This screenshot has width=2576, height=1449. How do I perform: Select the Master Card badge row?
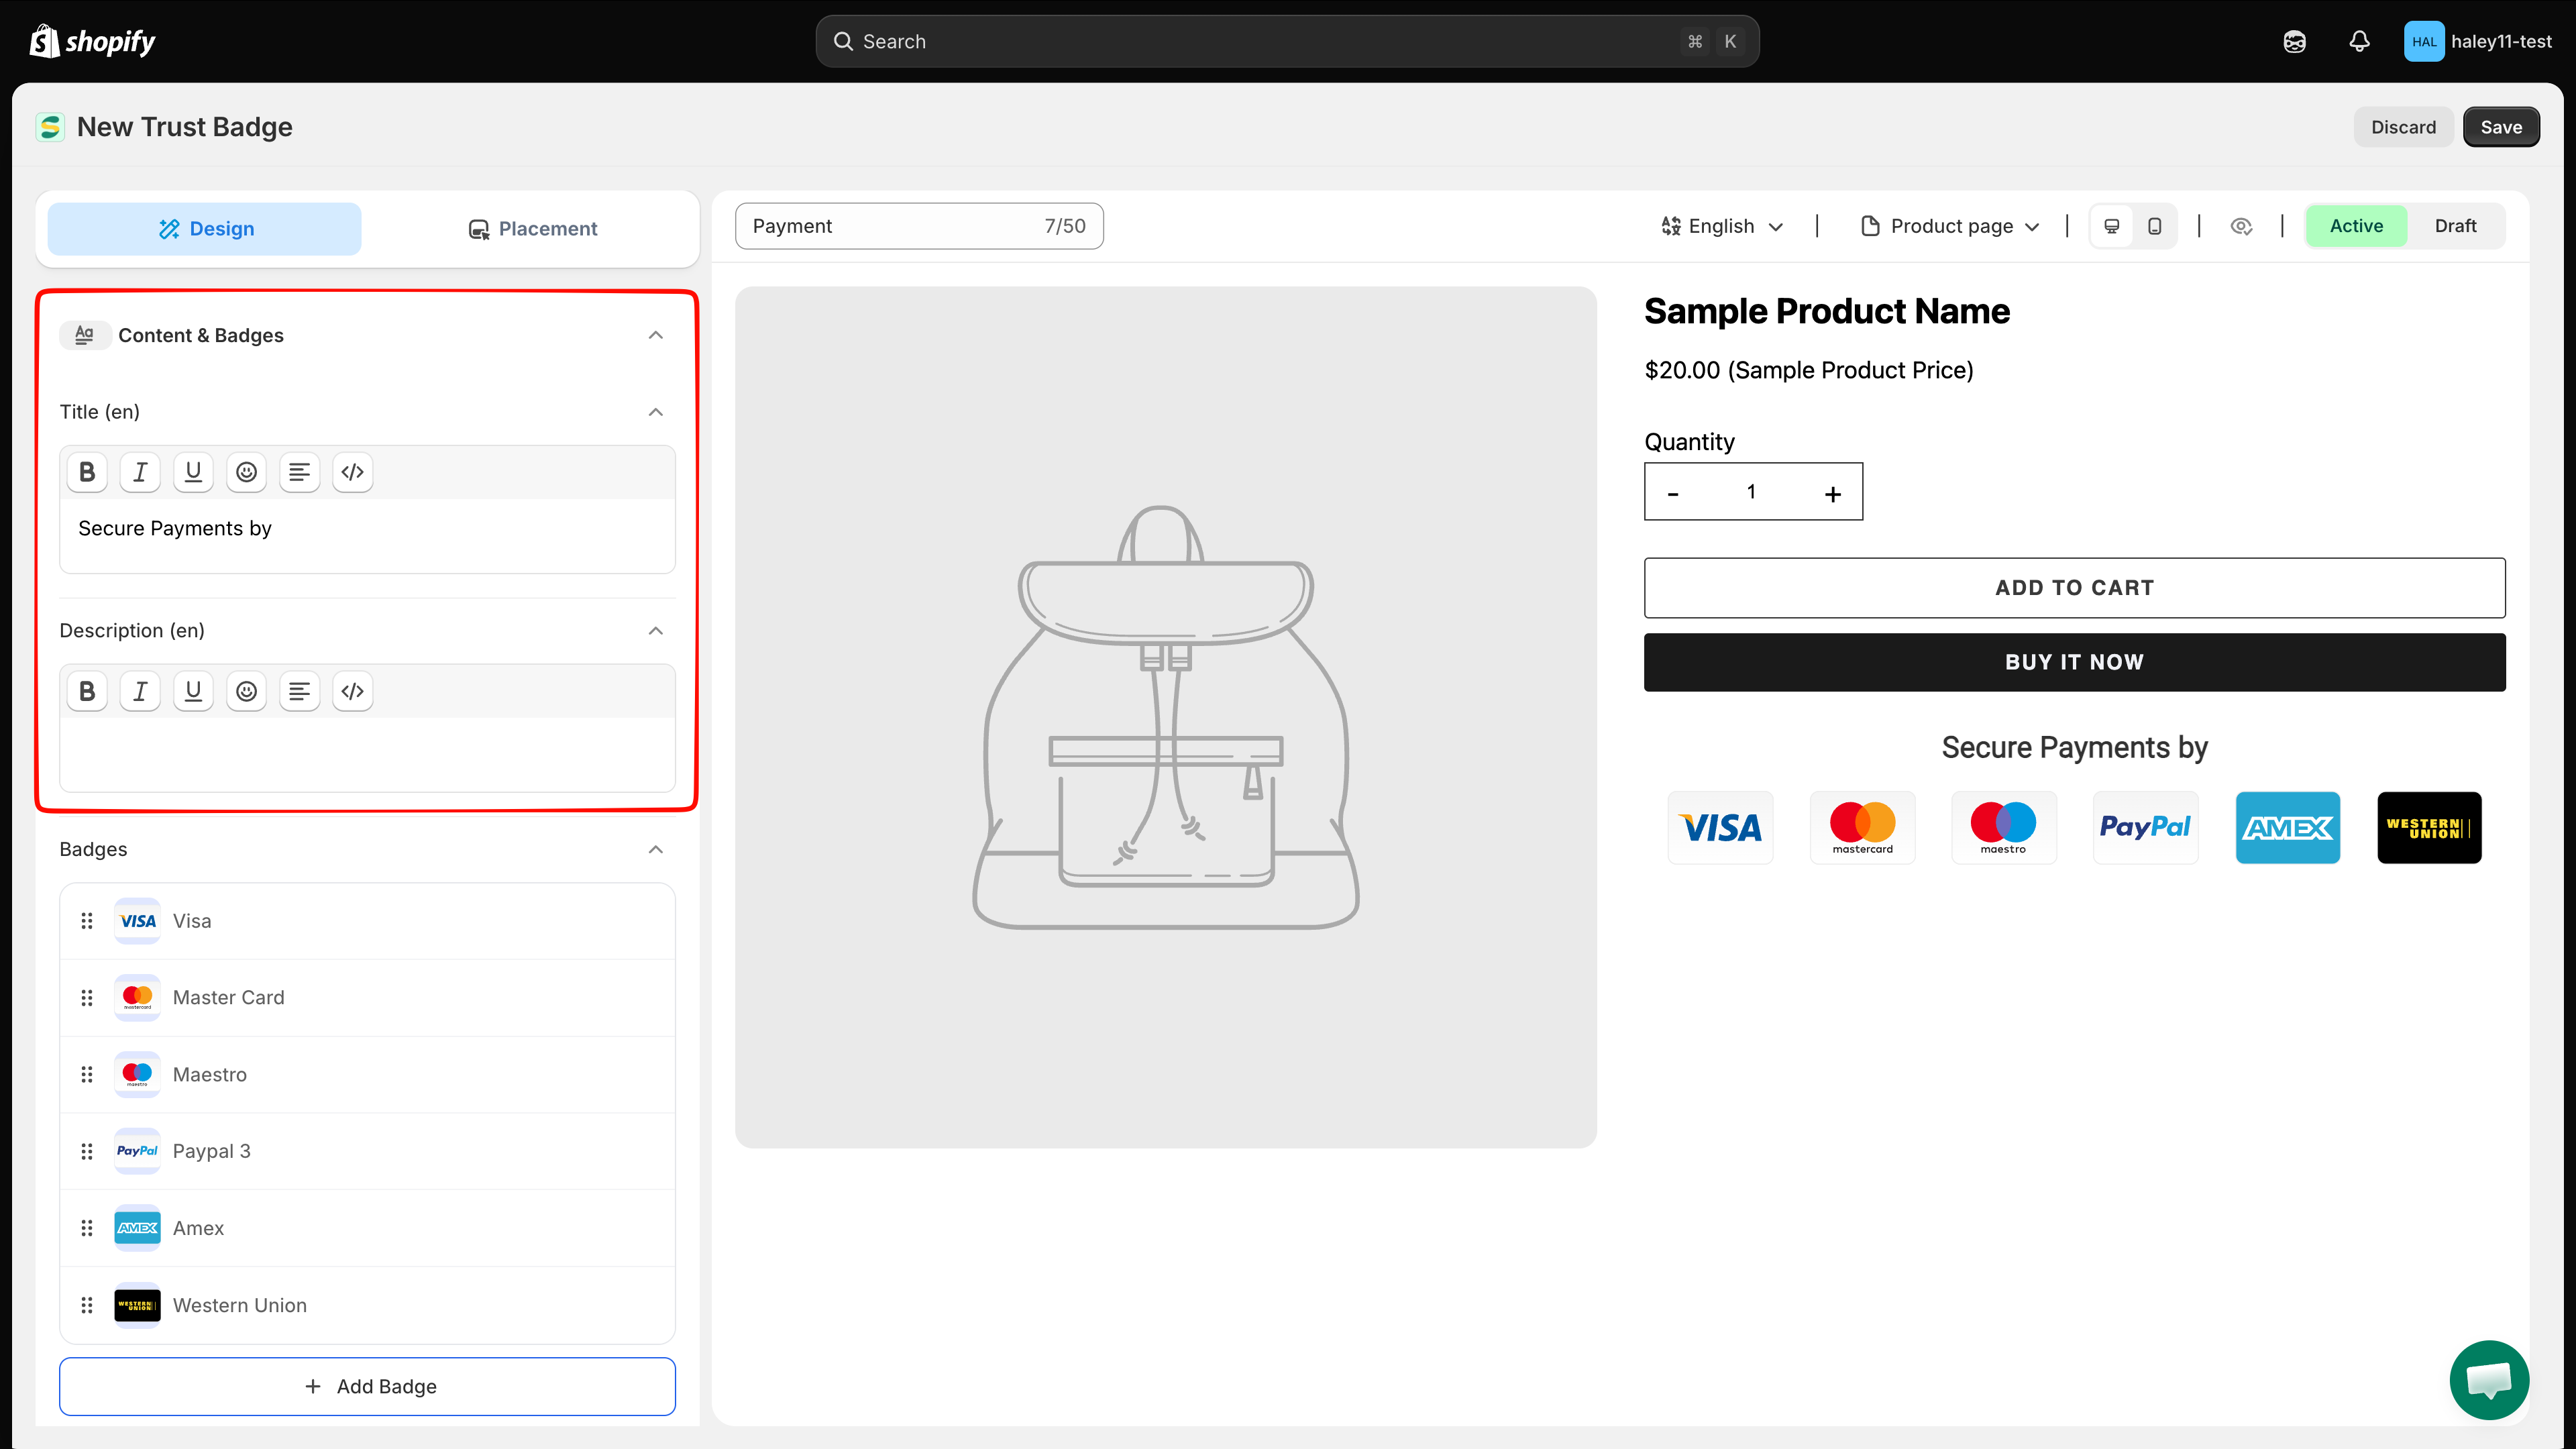click(x=367, y=998)
